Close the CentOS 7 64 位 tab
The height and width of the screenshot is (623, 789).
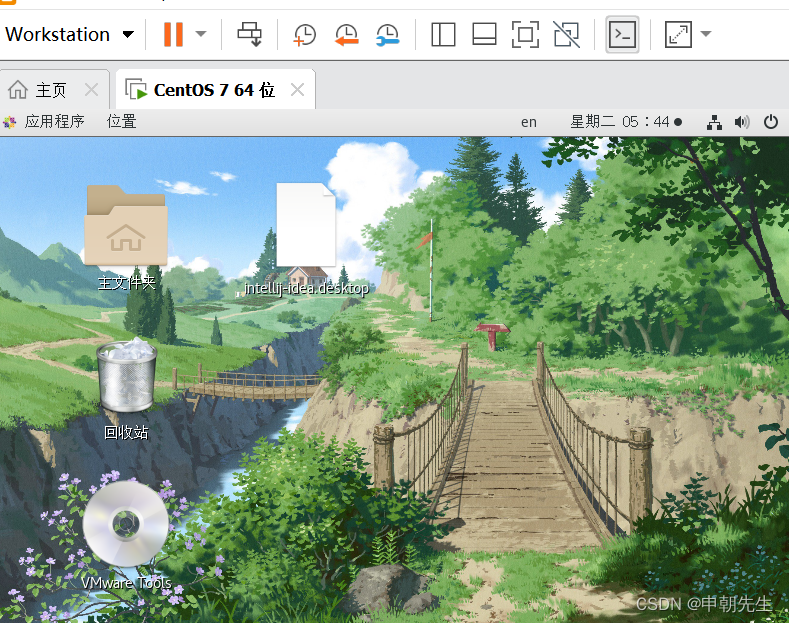click(x=297, y=90)
